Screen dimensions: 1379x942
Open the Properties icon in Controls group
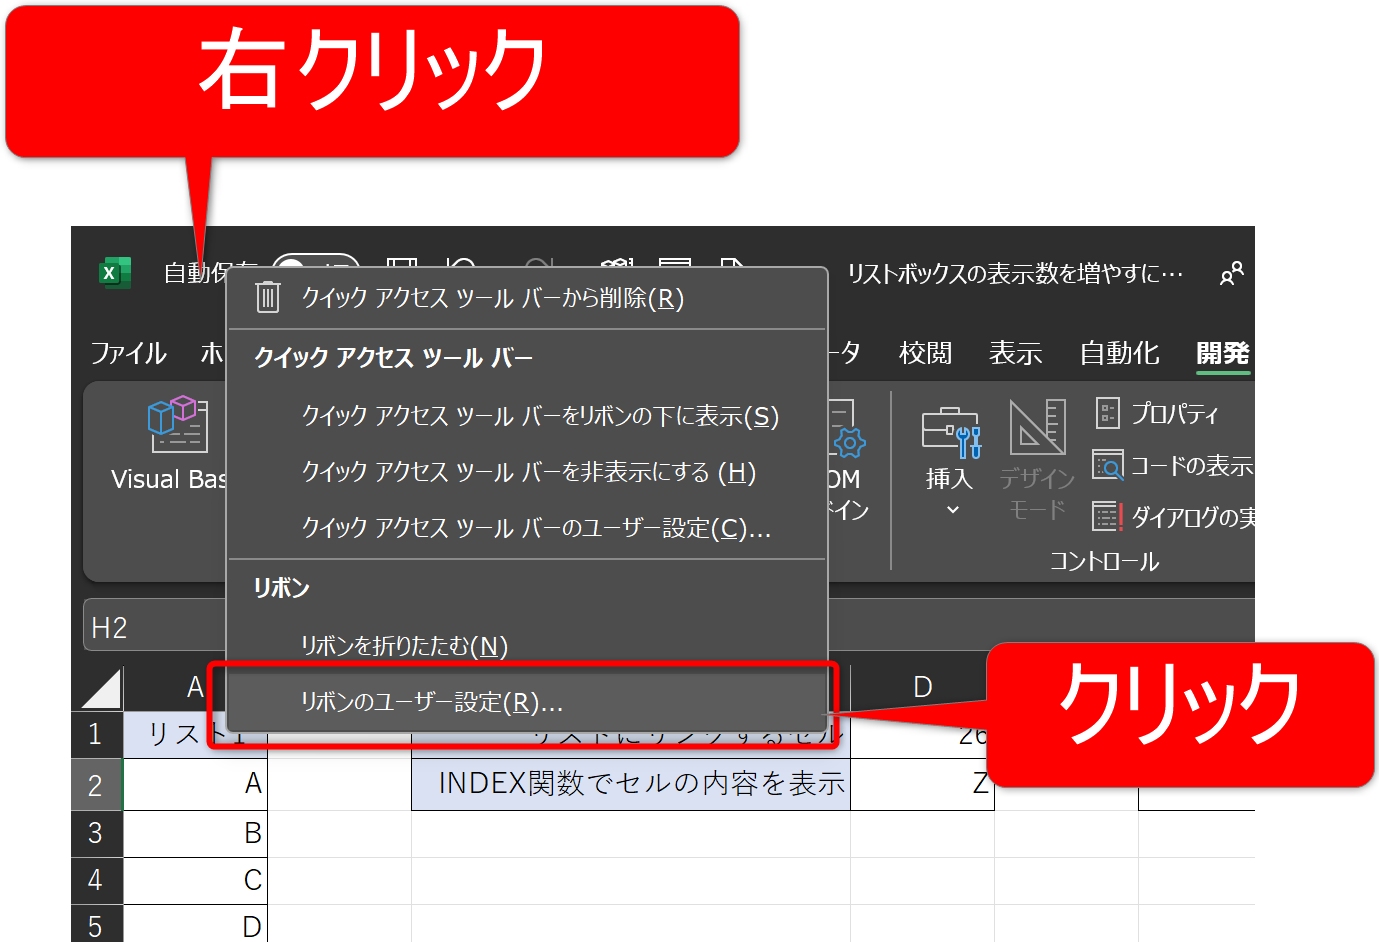coord(1108,413)
